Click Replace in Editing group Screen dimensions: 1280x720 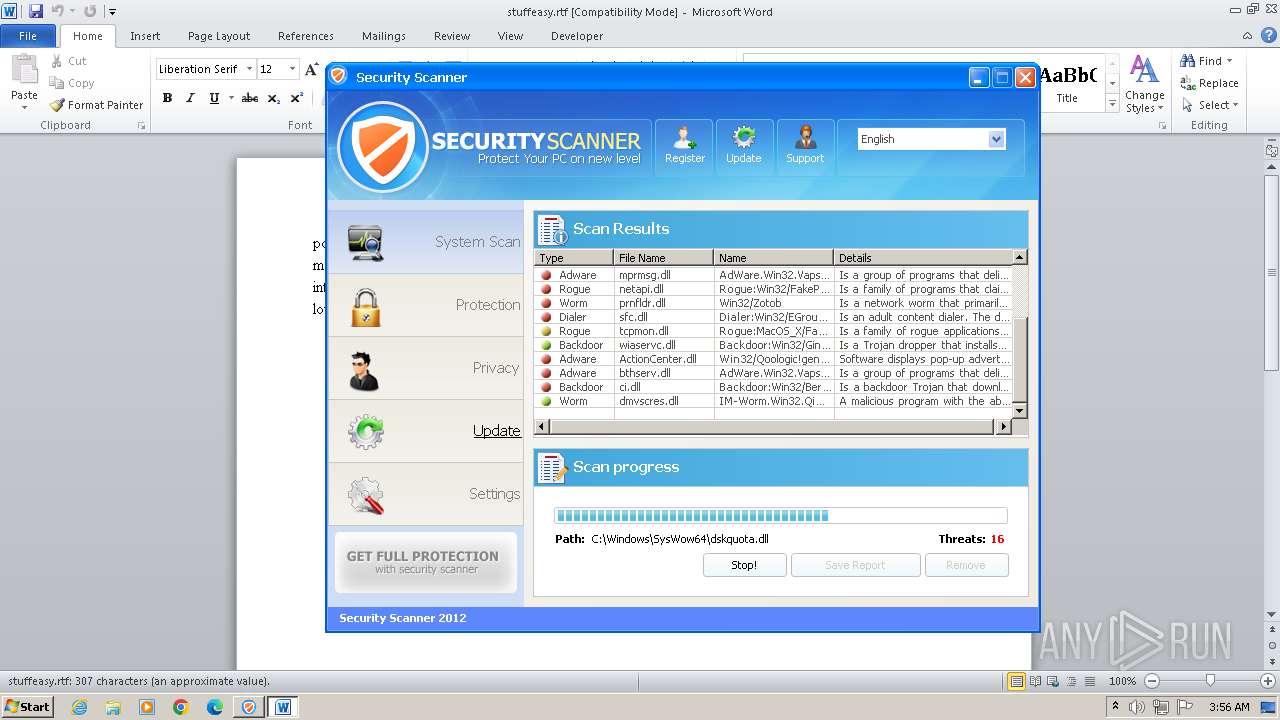click(1210, 83)
